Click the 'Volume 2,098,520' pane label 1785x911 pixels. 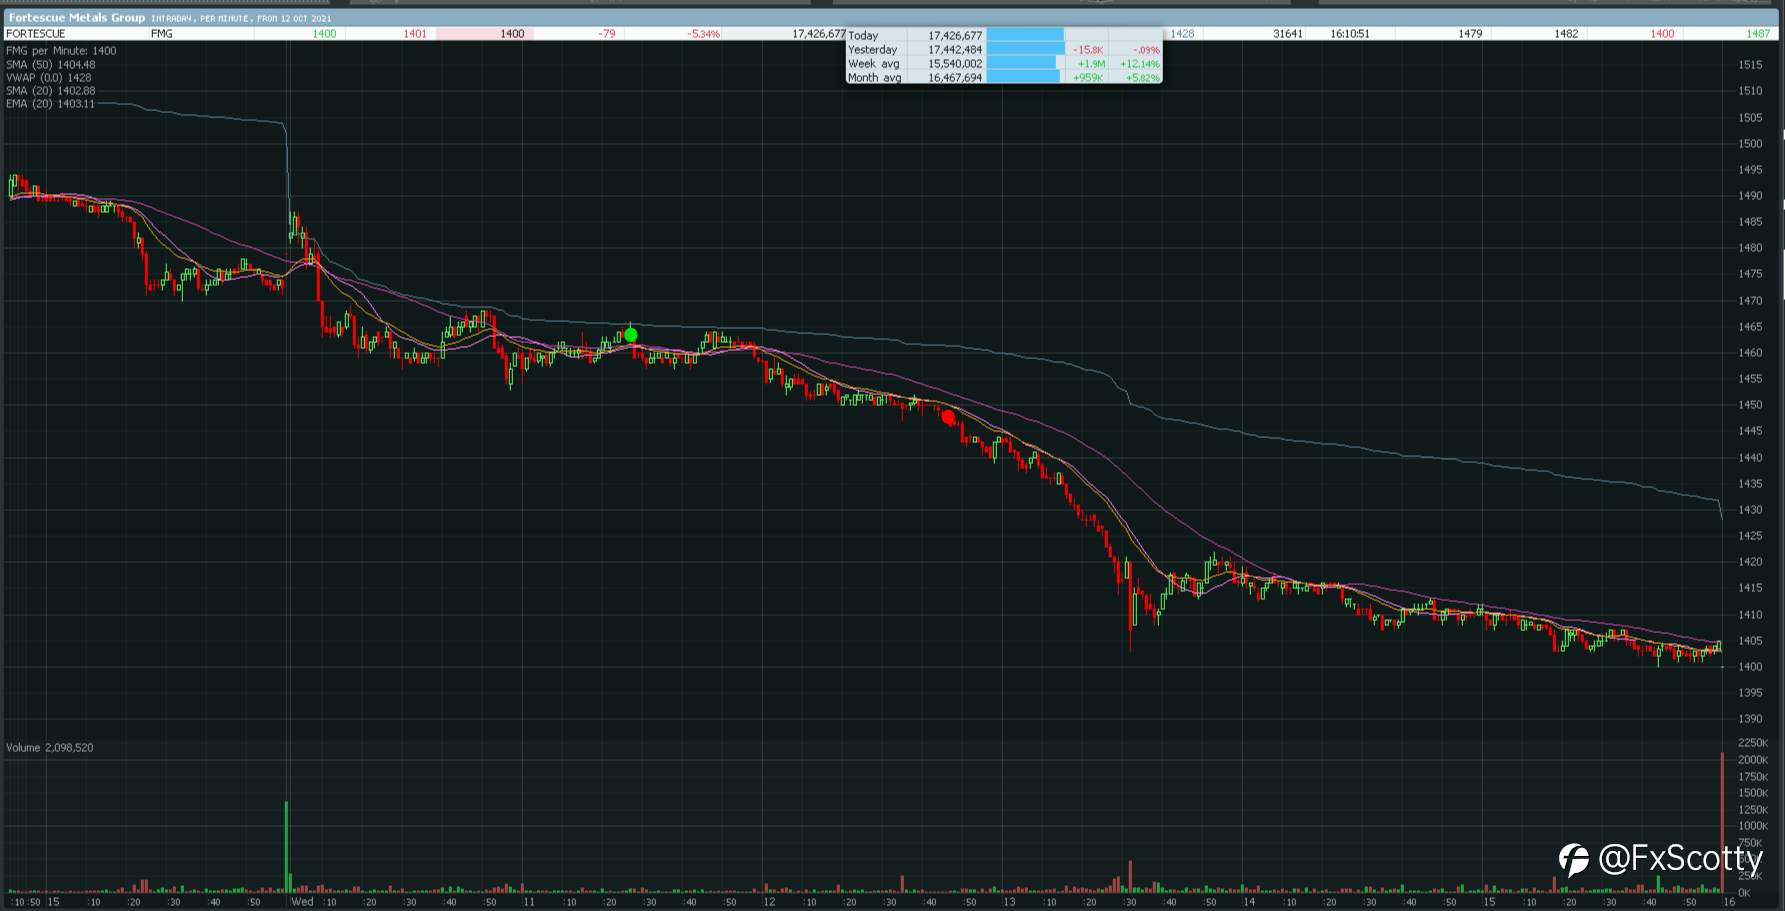50,748
